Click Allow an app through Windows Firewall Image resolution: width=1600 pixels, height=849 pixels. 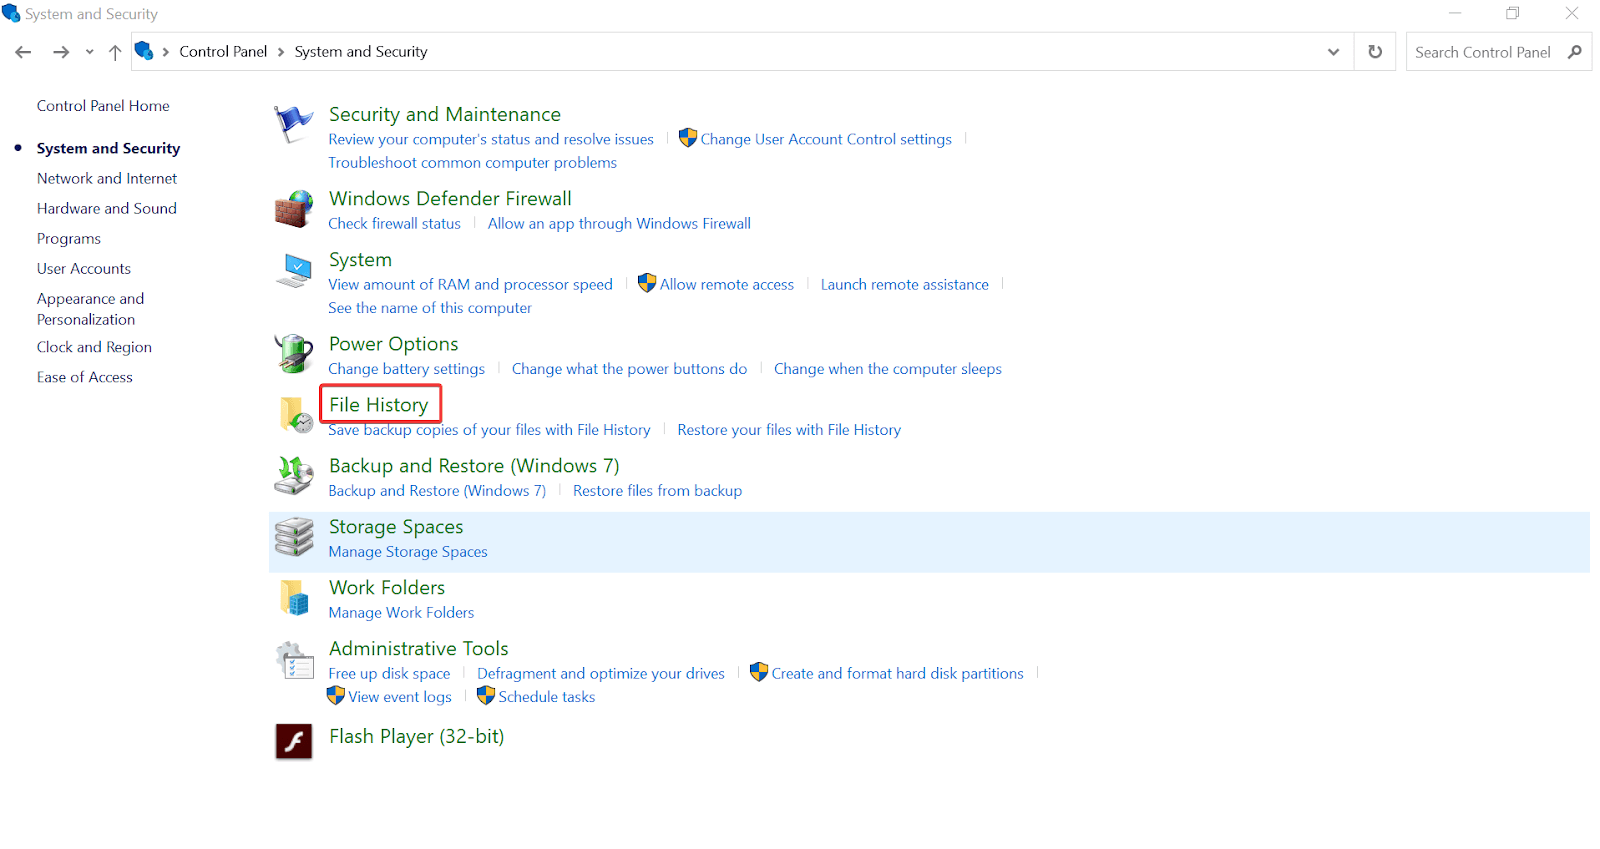tap(619, 224)
